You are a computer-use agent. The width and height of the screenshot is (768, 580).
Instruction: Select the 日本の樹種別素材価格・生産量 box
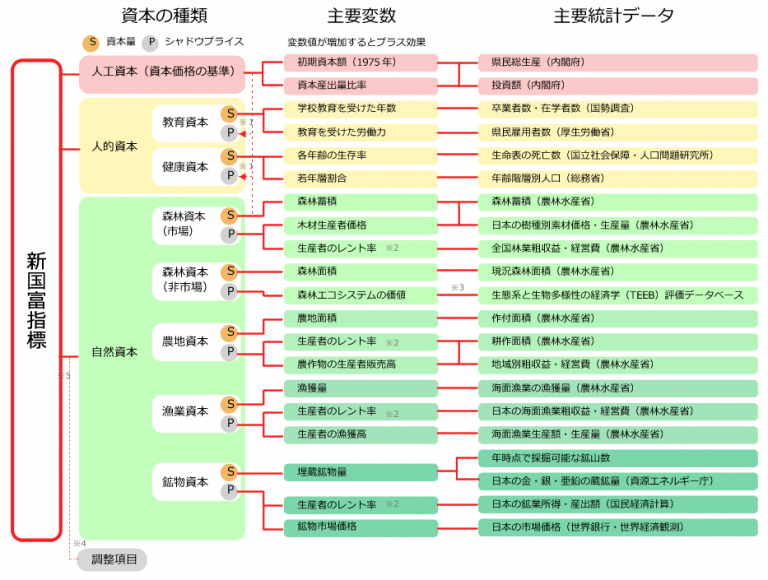pyautogui.click(x=618, y=225)
